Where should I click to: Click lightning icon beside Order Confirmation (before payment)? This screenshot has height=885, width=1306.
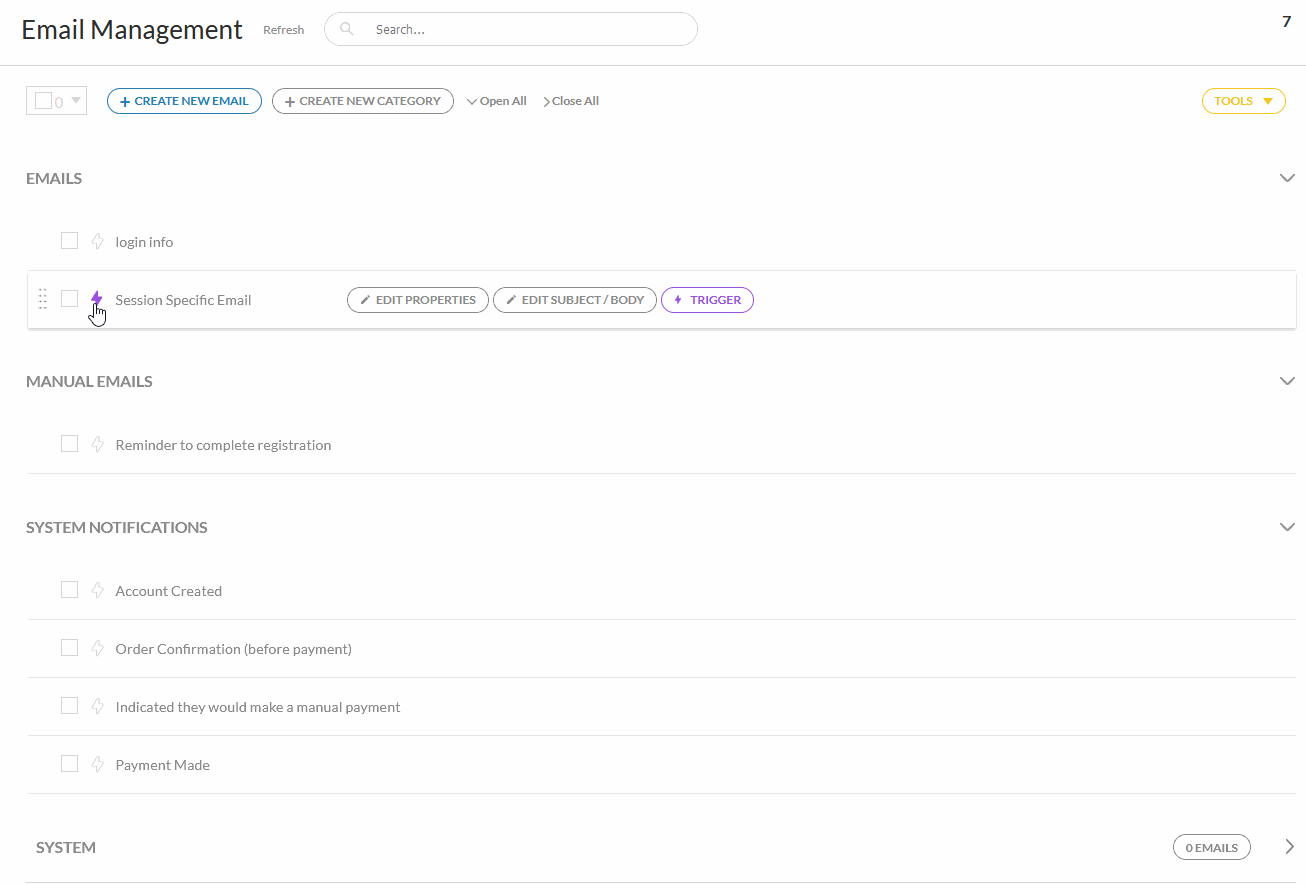pyautogui.click(x=97, y=648)
